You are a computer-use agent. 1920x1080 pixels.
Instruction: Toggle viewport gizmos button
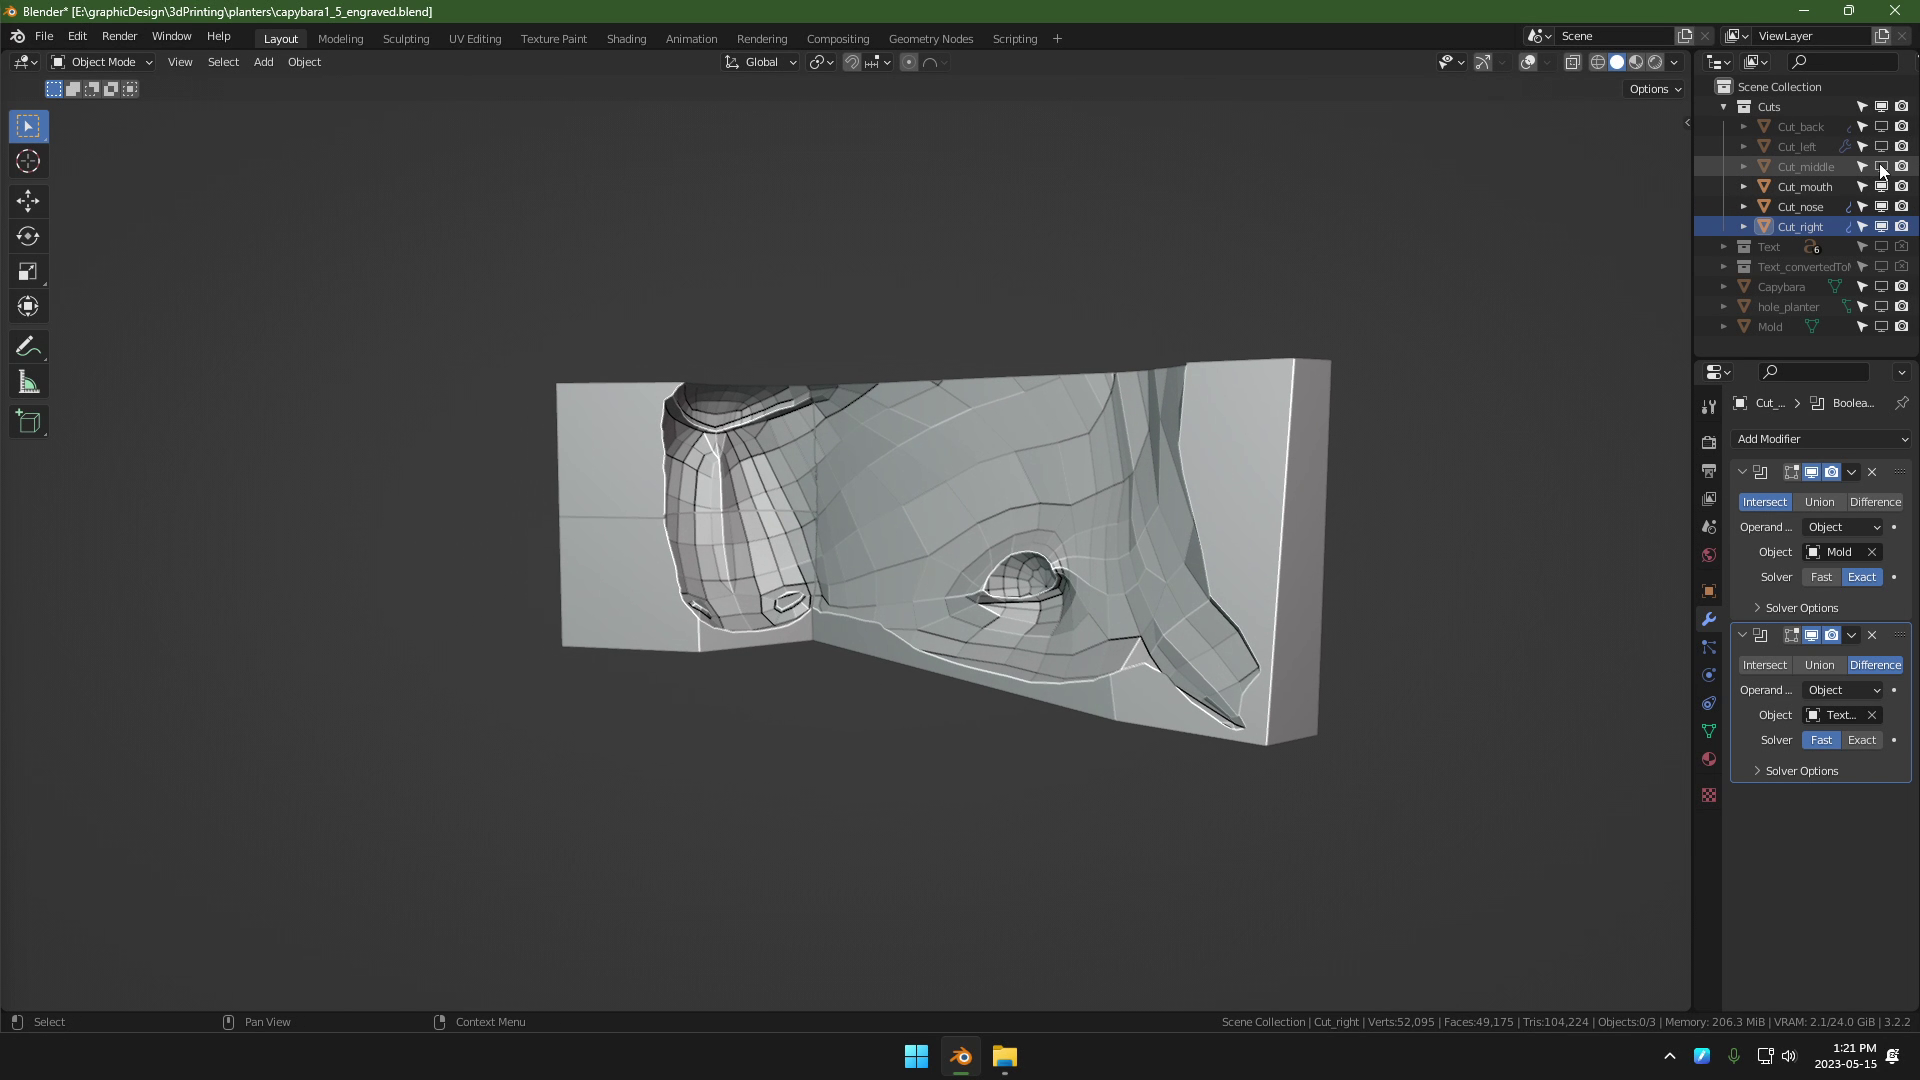1483,62
